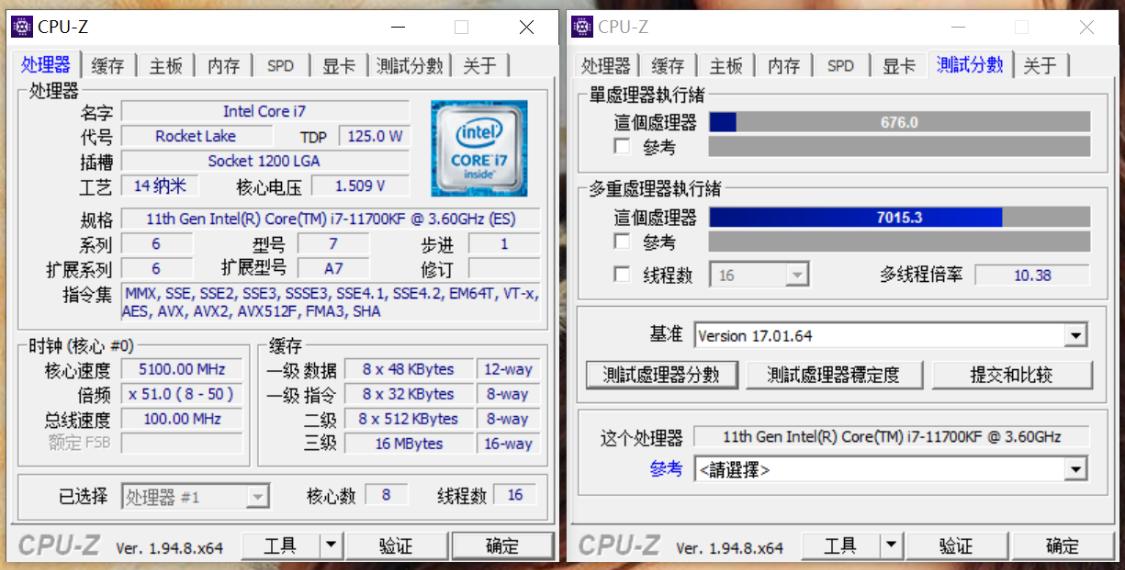
Task: Click 验证 button in right window
Action: click(956, 546)
